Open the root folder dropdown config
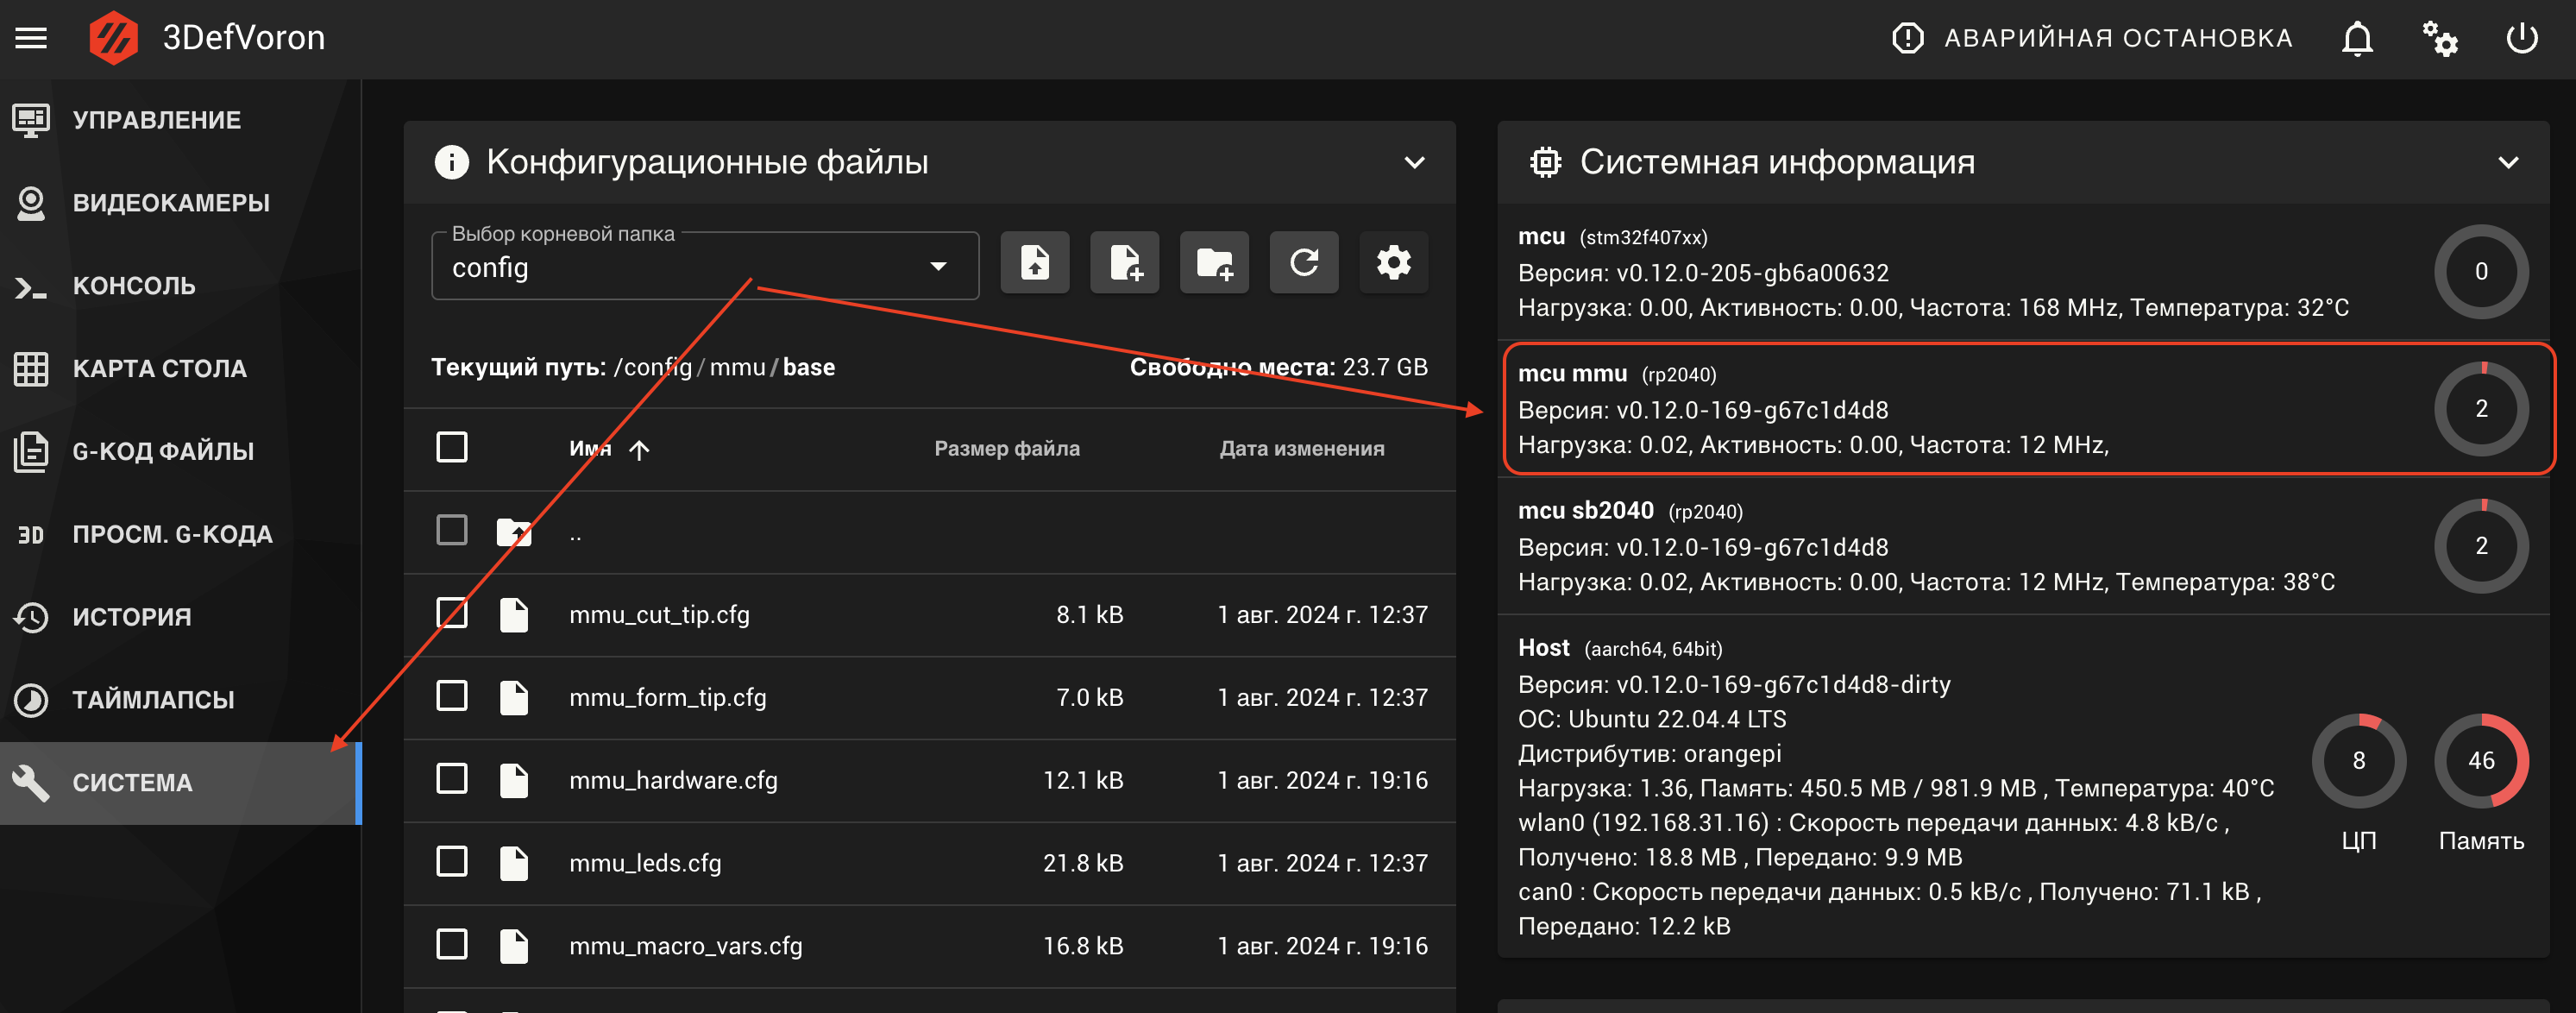The height and width of the screenshot is (1013, 2576). tap(705, 266)
